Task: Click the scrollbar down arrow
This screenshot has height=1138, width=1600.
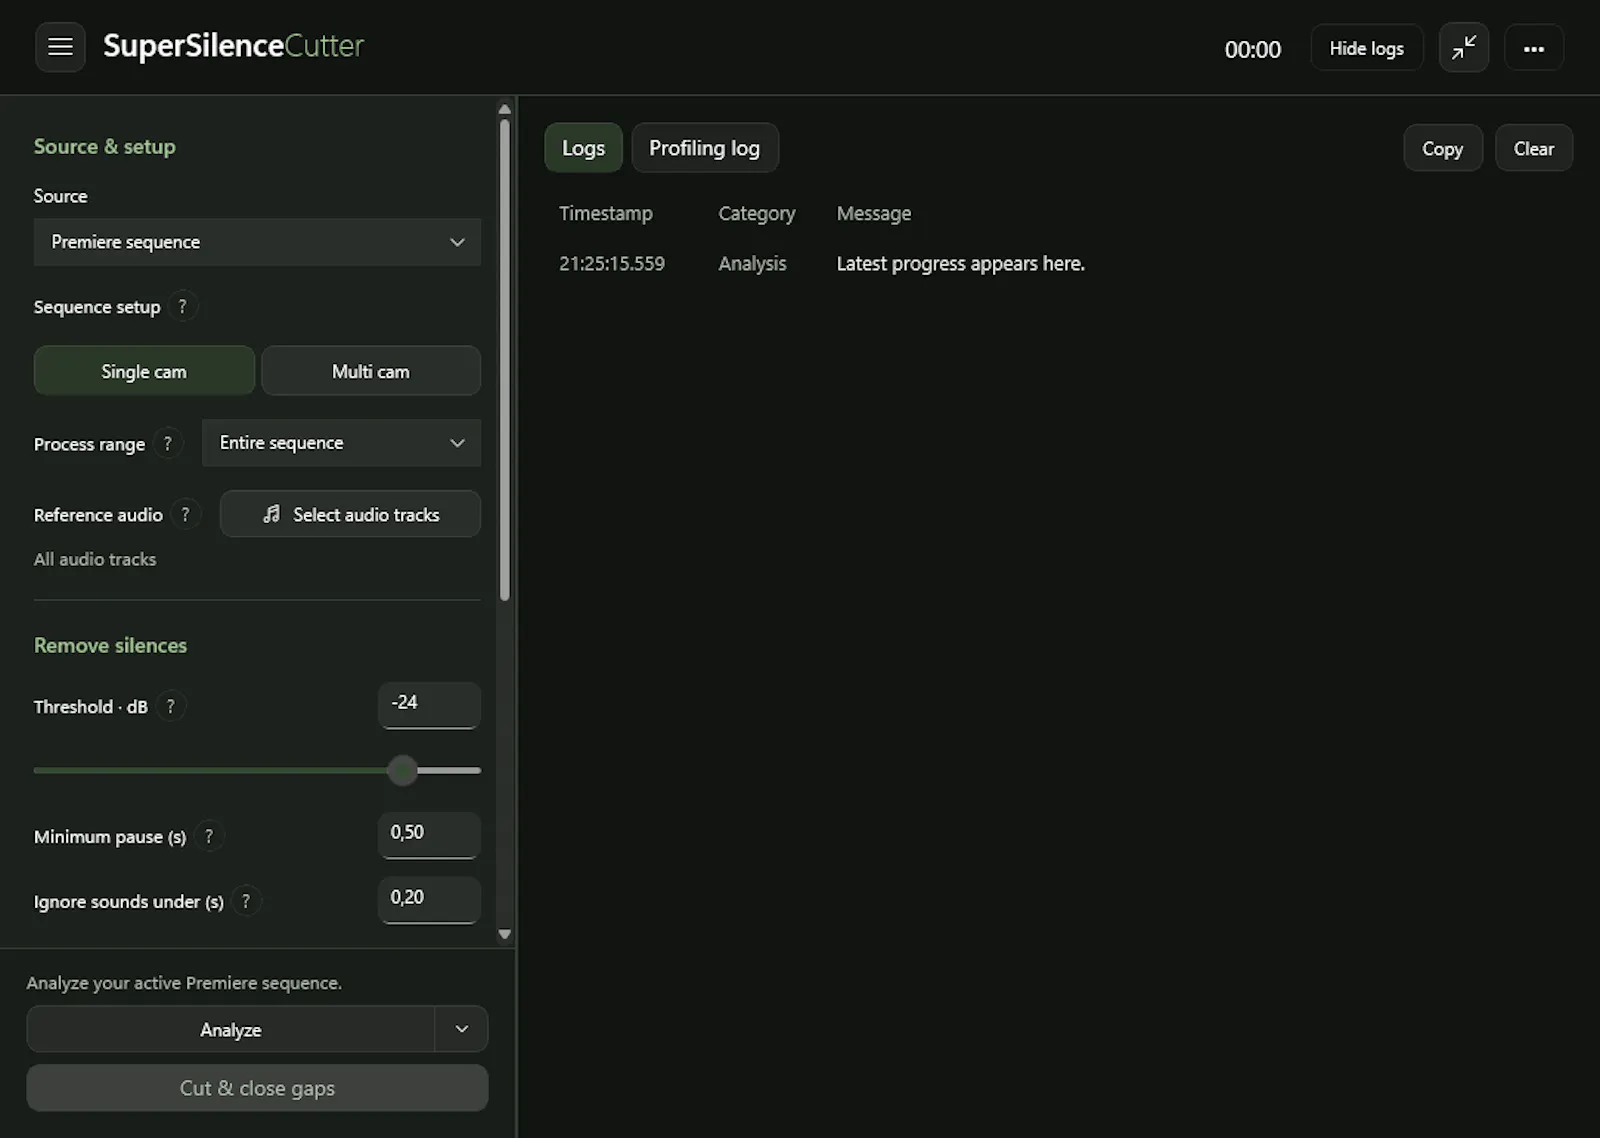Action: click(505, 934)
